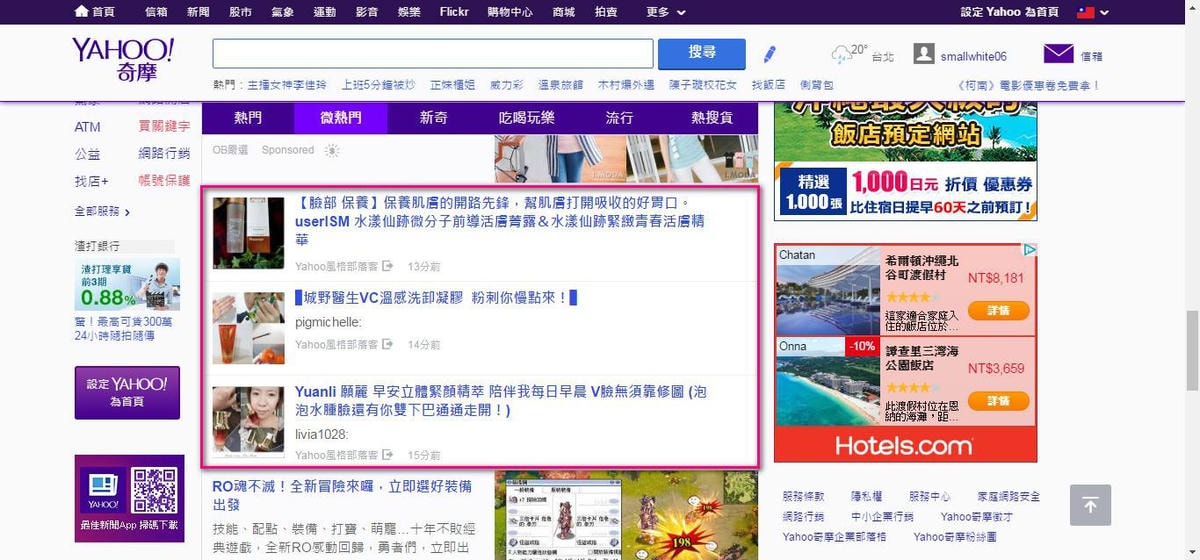Viewport: 1200px width, 560px height.
Task: Click the sun icon next to Sponsored
Action: (332, 150)
